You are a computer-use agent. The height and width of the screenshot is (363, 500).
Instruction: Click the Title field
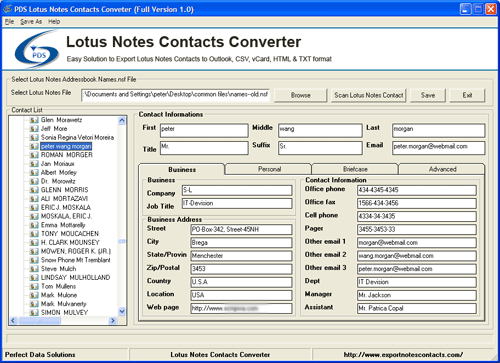tap(204, 148)
